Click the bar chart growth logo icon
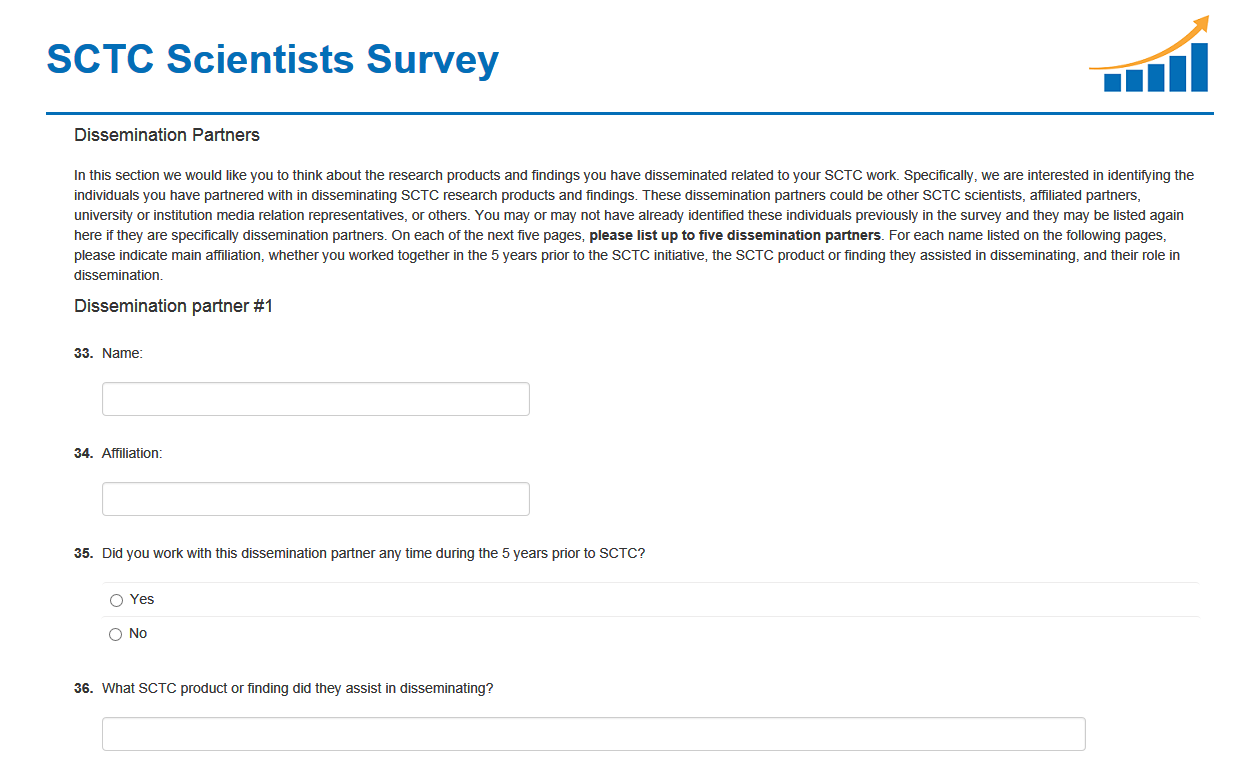1259x767 pixels. click(x=1150, y=57)
